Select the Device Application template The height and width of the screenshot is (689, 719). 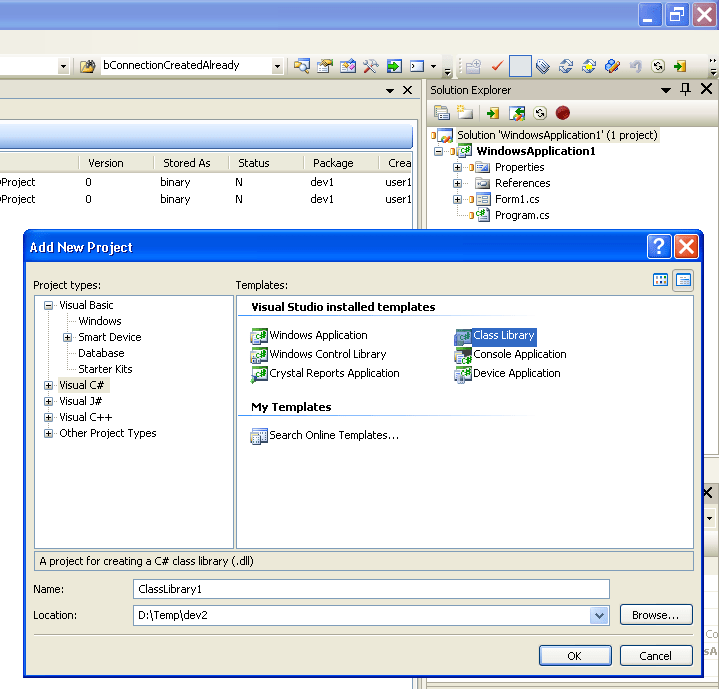click(x=507, y=373)
